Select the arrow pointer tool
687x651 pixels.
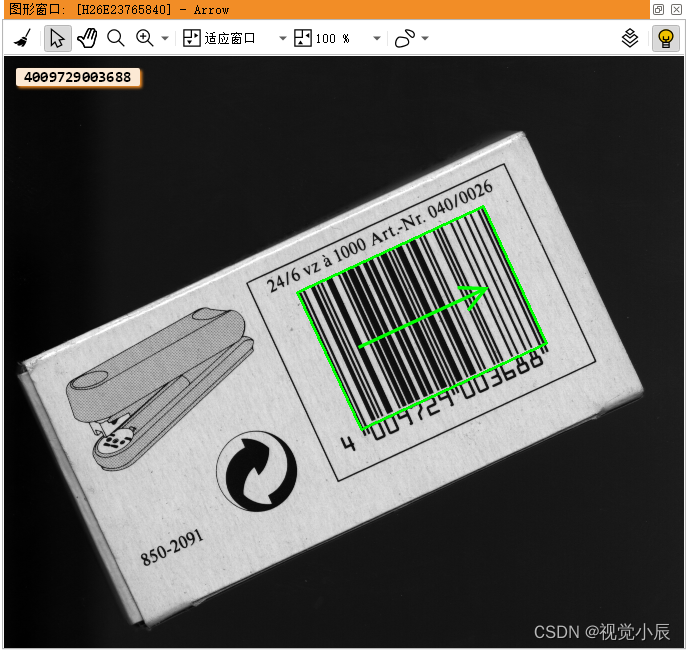pos(57,38)
